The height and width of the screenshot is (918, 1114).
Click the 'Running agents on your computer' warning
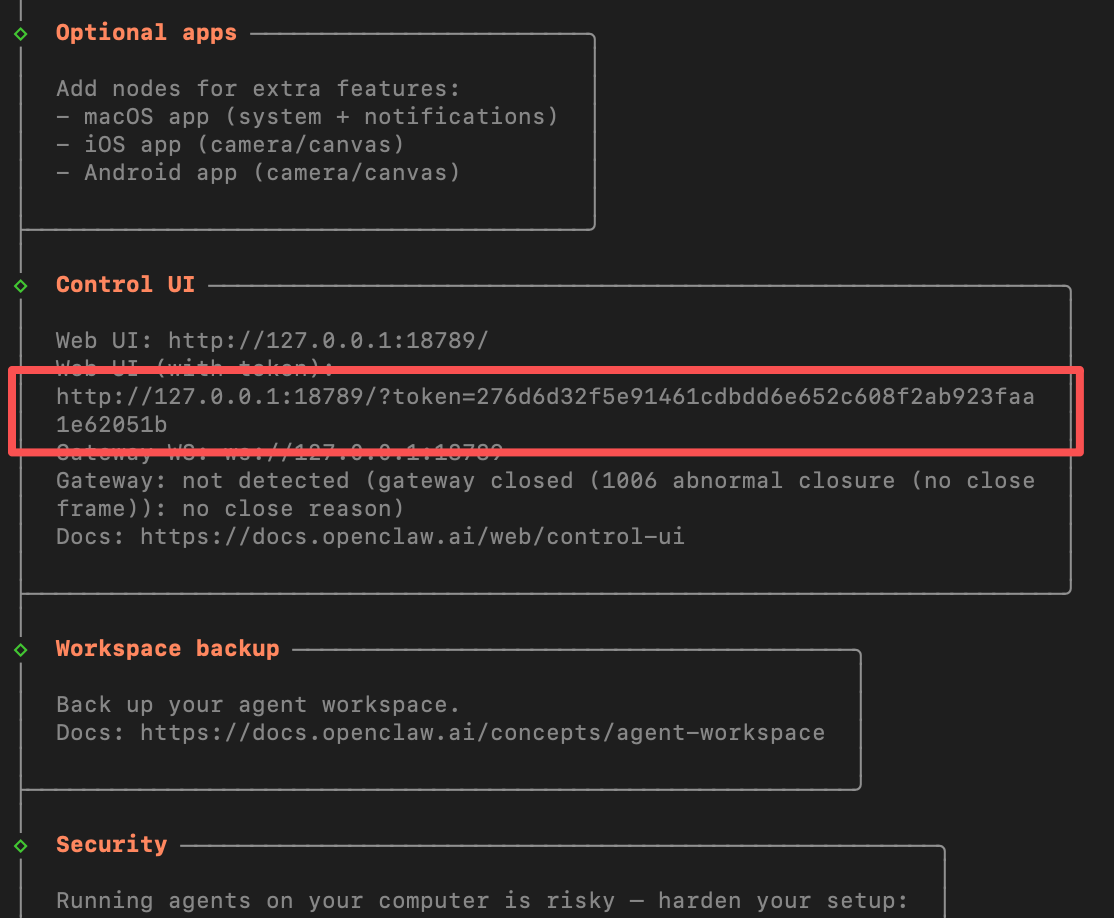point(482,901)
